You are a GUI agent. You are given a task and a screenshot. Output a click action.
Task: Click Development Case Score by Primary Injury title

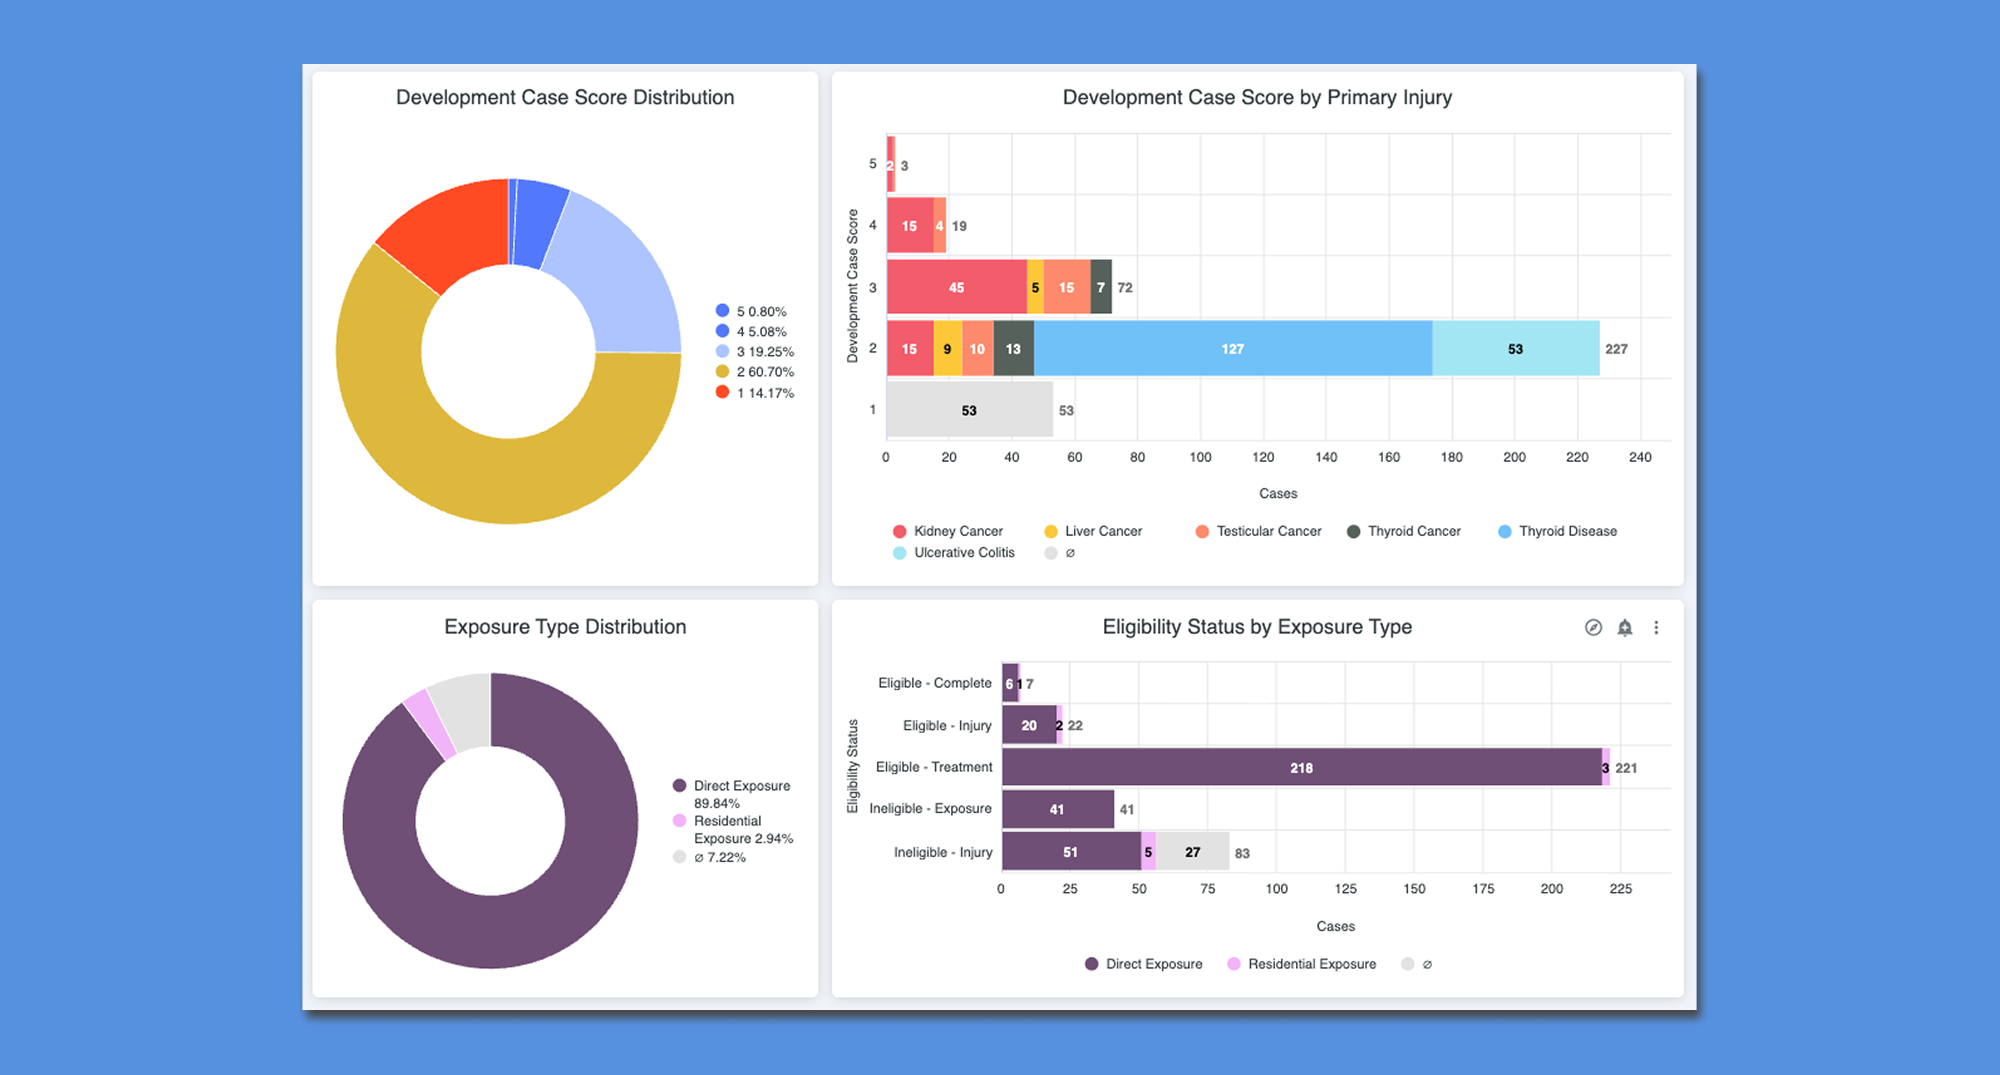pyautogui.click(x=1257, y=97)
